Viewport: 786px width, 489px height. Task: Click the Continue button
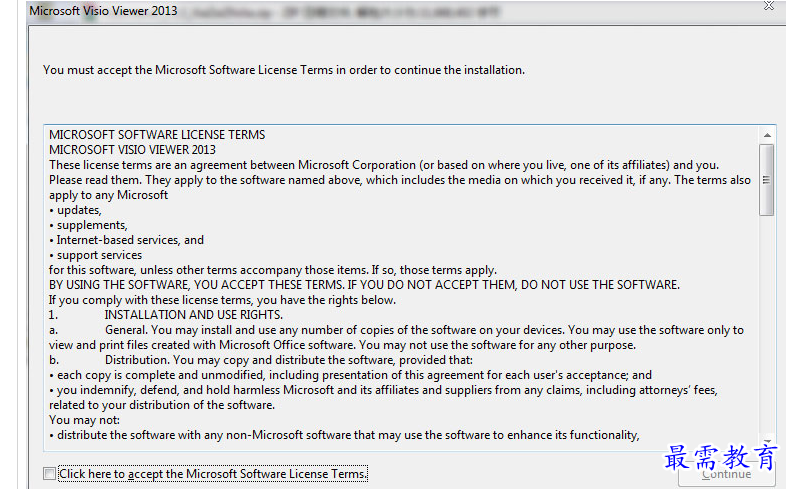tap(727, 474)
